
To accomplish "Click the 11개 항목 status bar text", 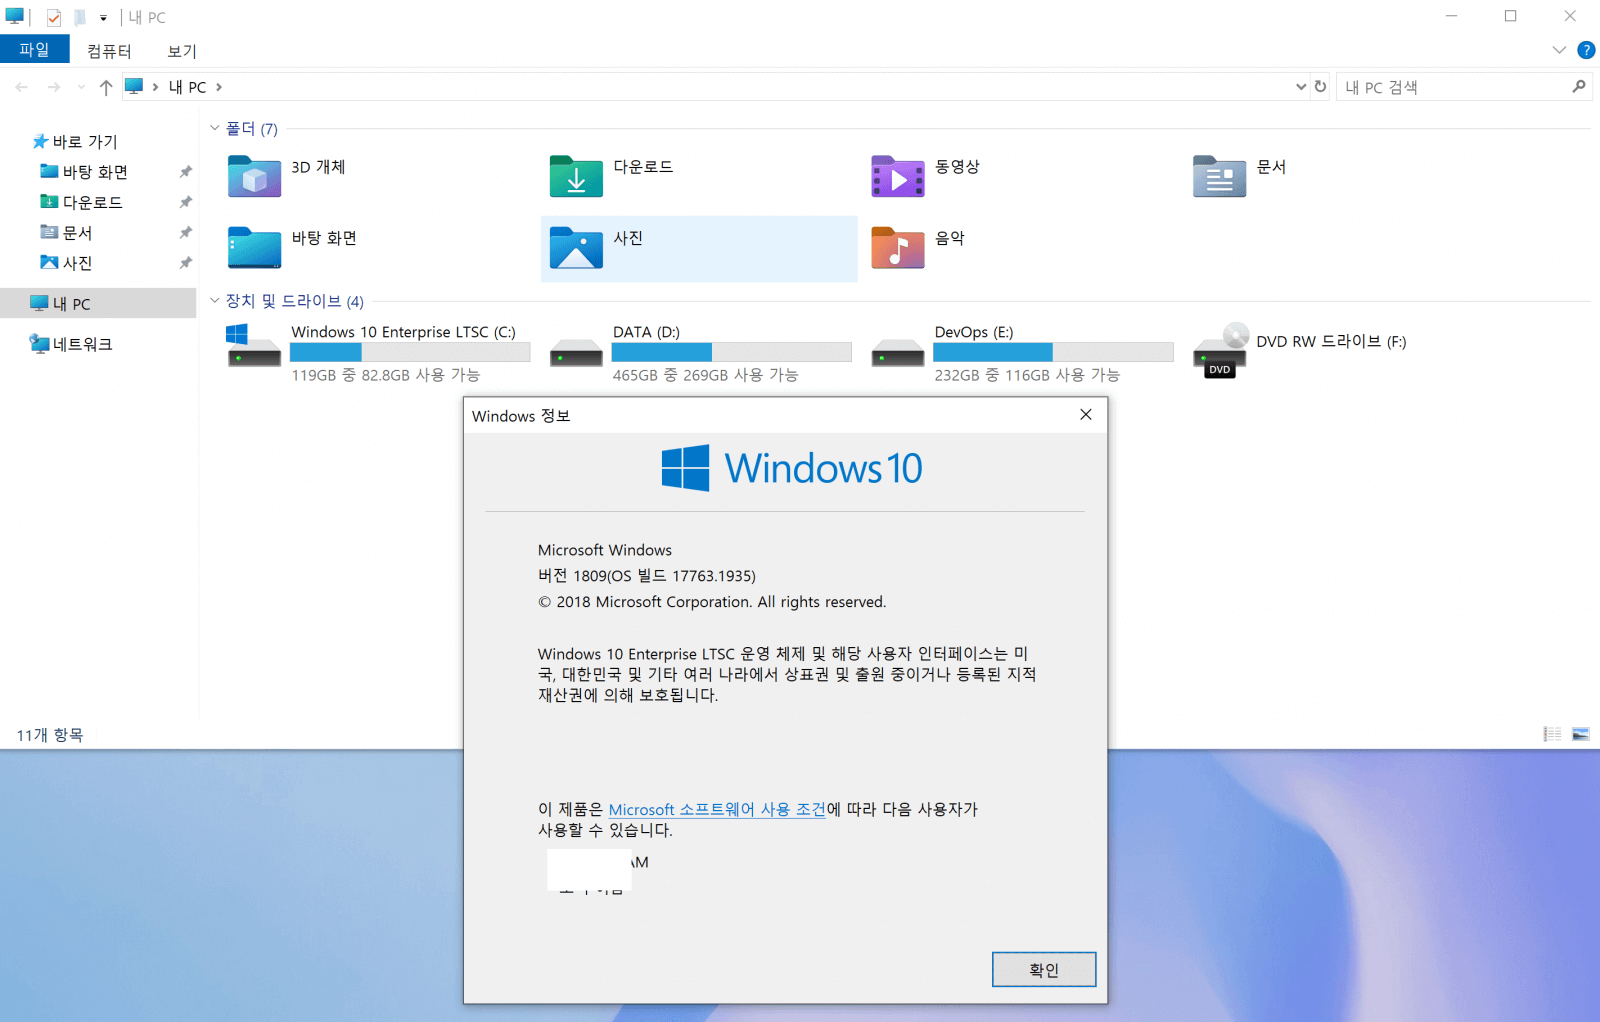I will point(50,735).
